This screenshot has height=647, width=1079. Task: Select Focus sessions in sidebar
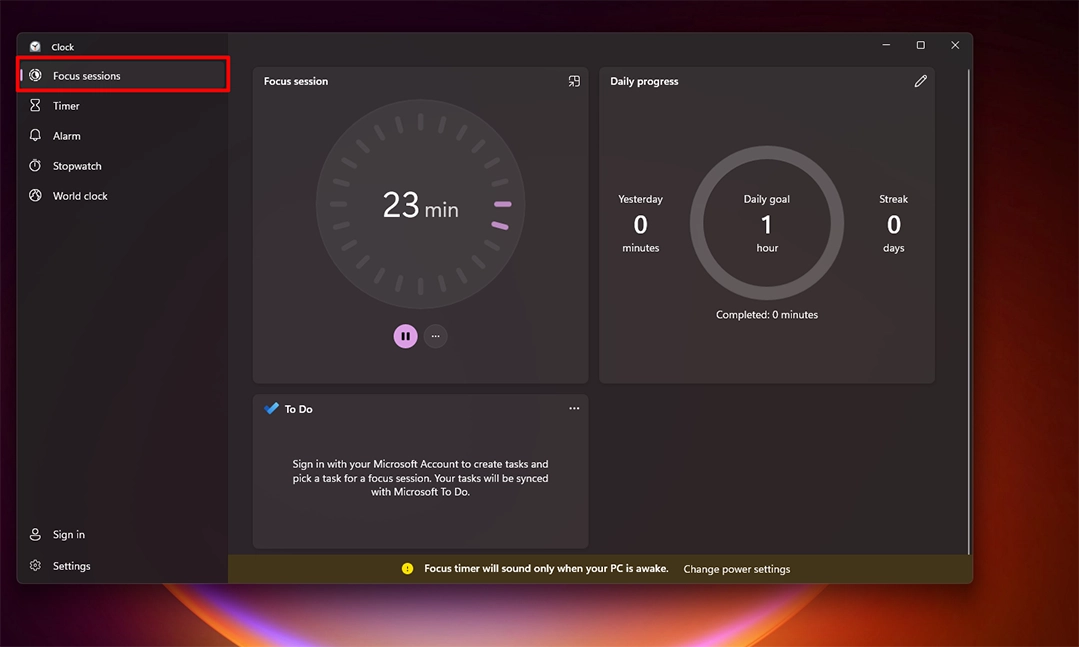87,76
